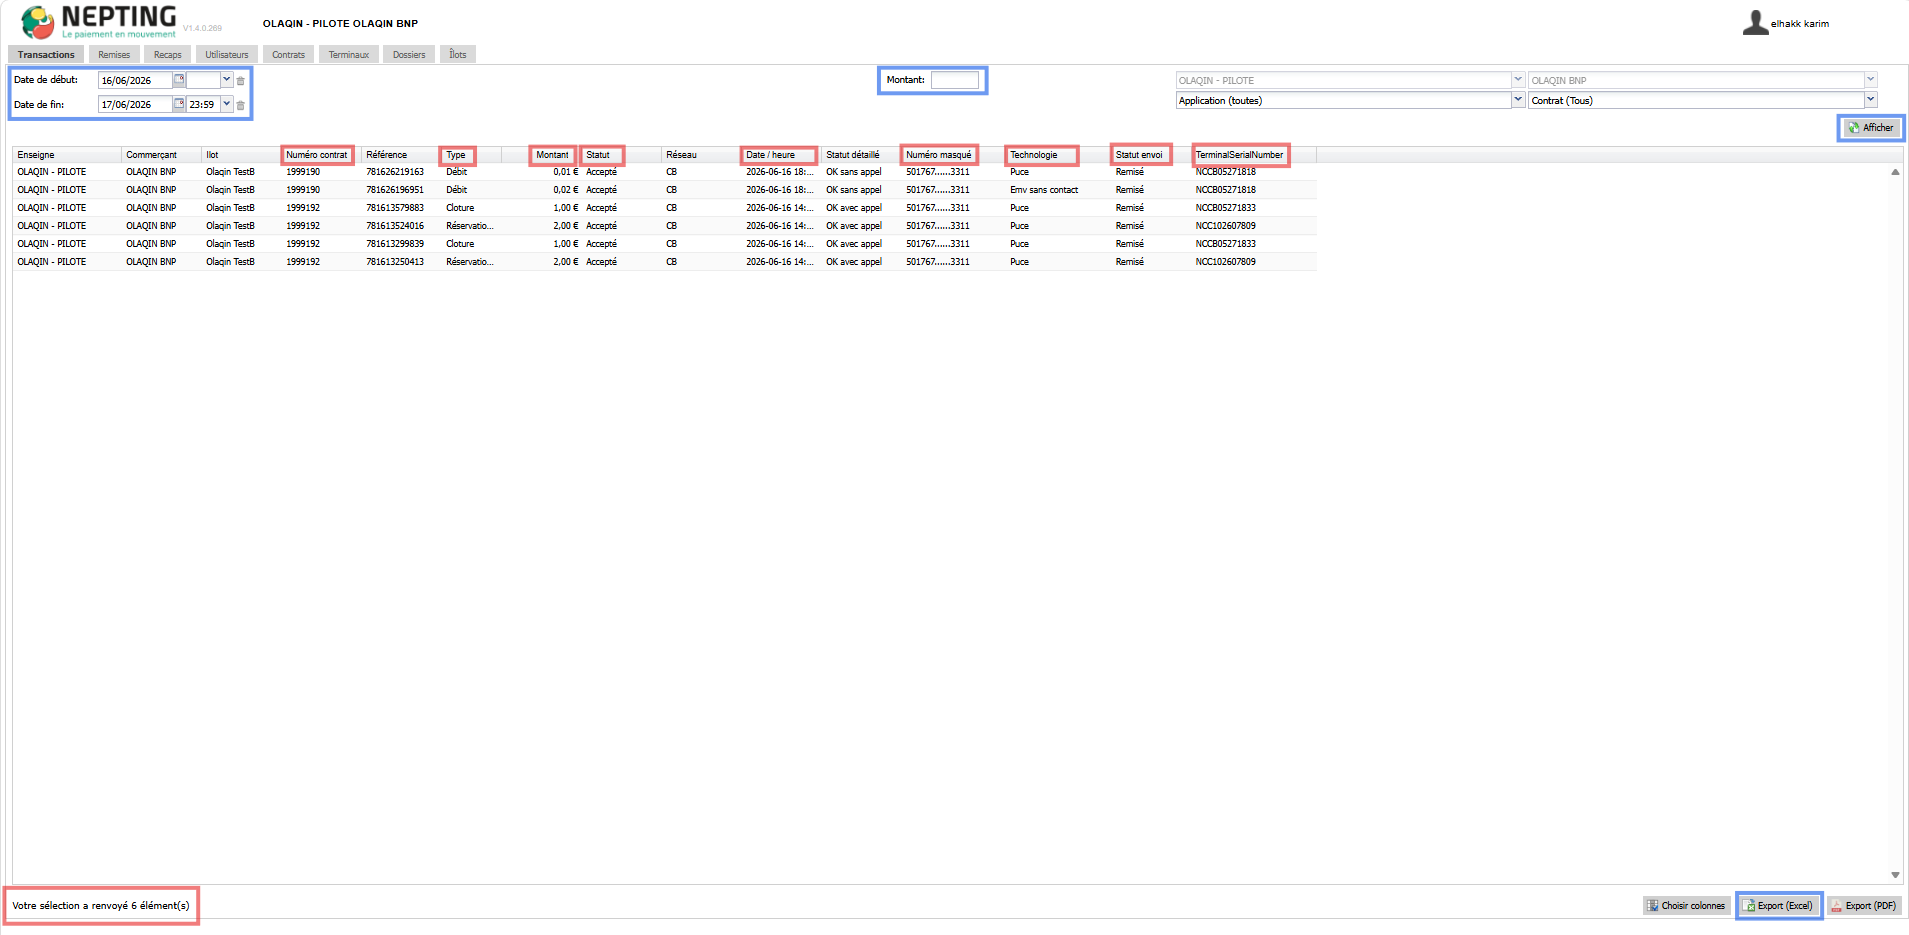The image size is (1909, 935).
Task: Expand end time dropdown showing 23:59
Action: 227,104
